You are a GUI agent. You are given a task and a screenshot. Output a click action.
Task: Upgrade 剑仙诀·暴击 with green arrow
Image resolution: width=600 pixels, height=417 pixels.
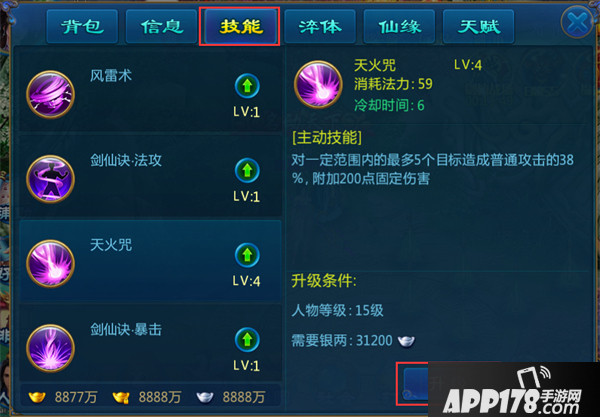247,340
